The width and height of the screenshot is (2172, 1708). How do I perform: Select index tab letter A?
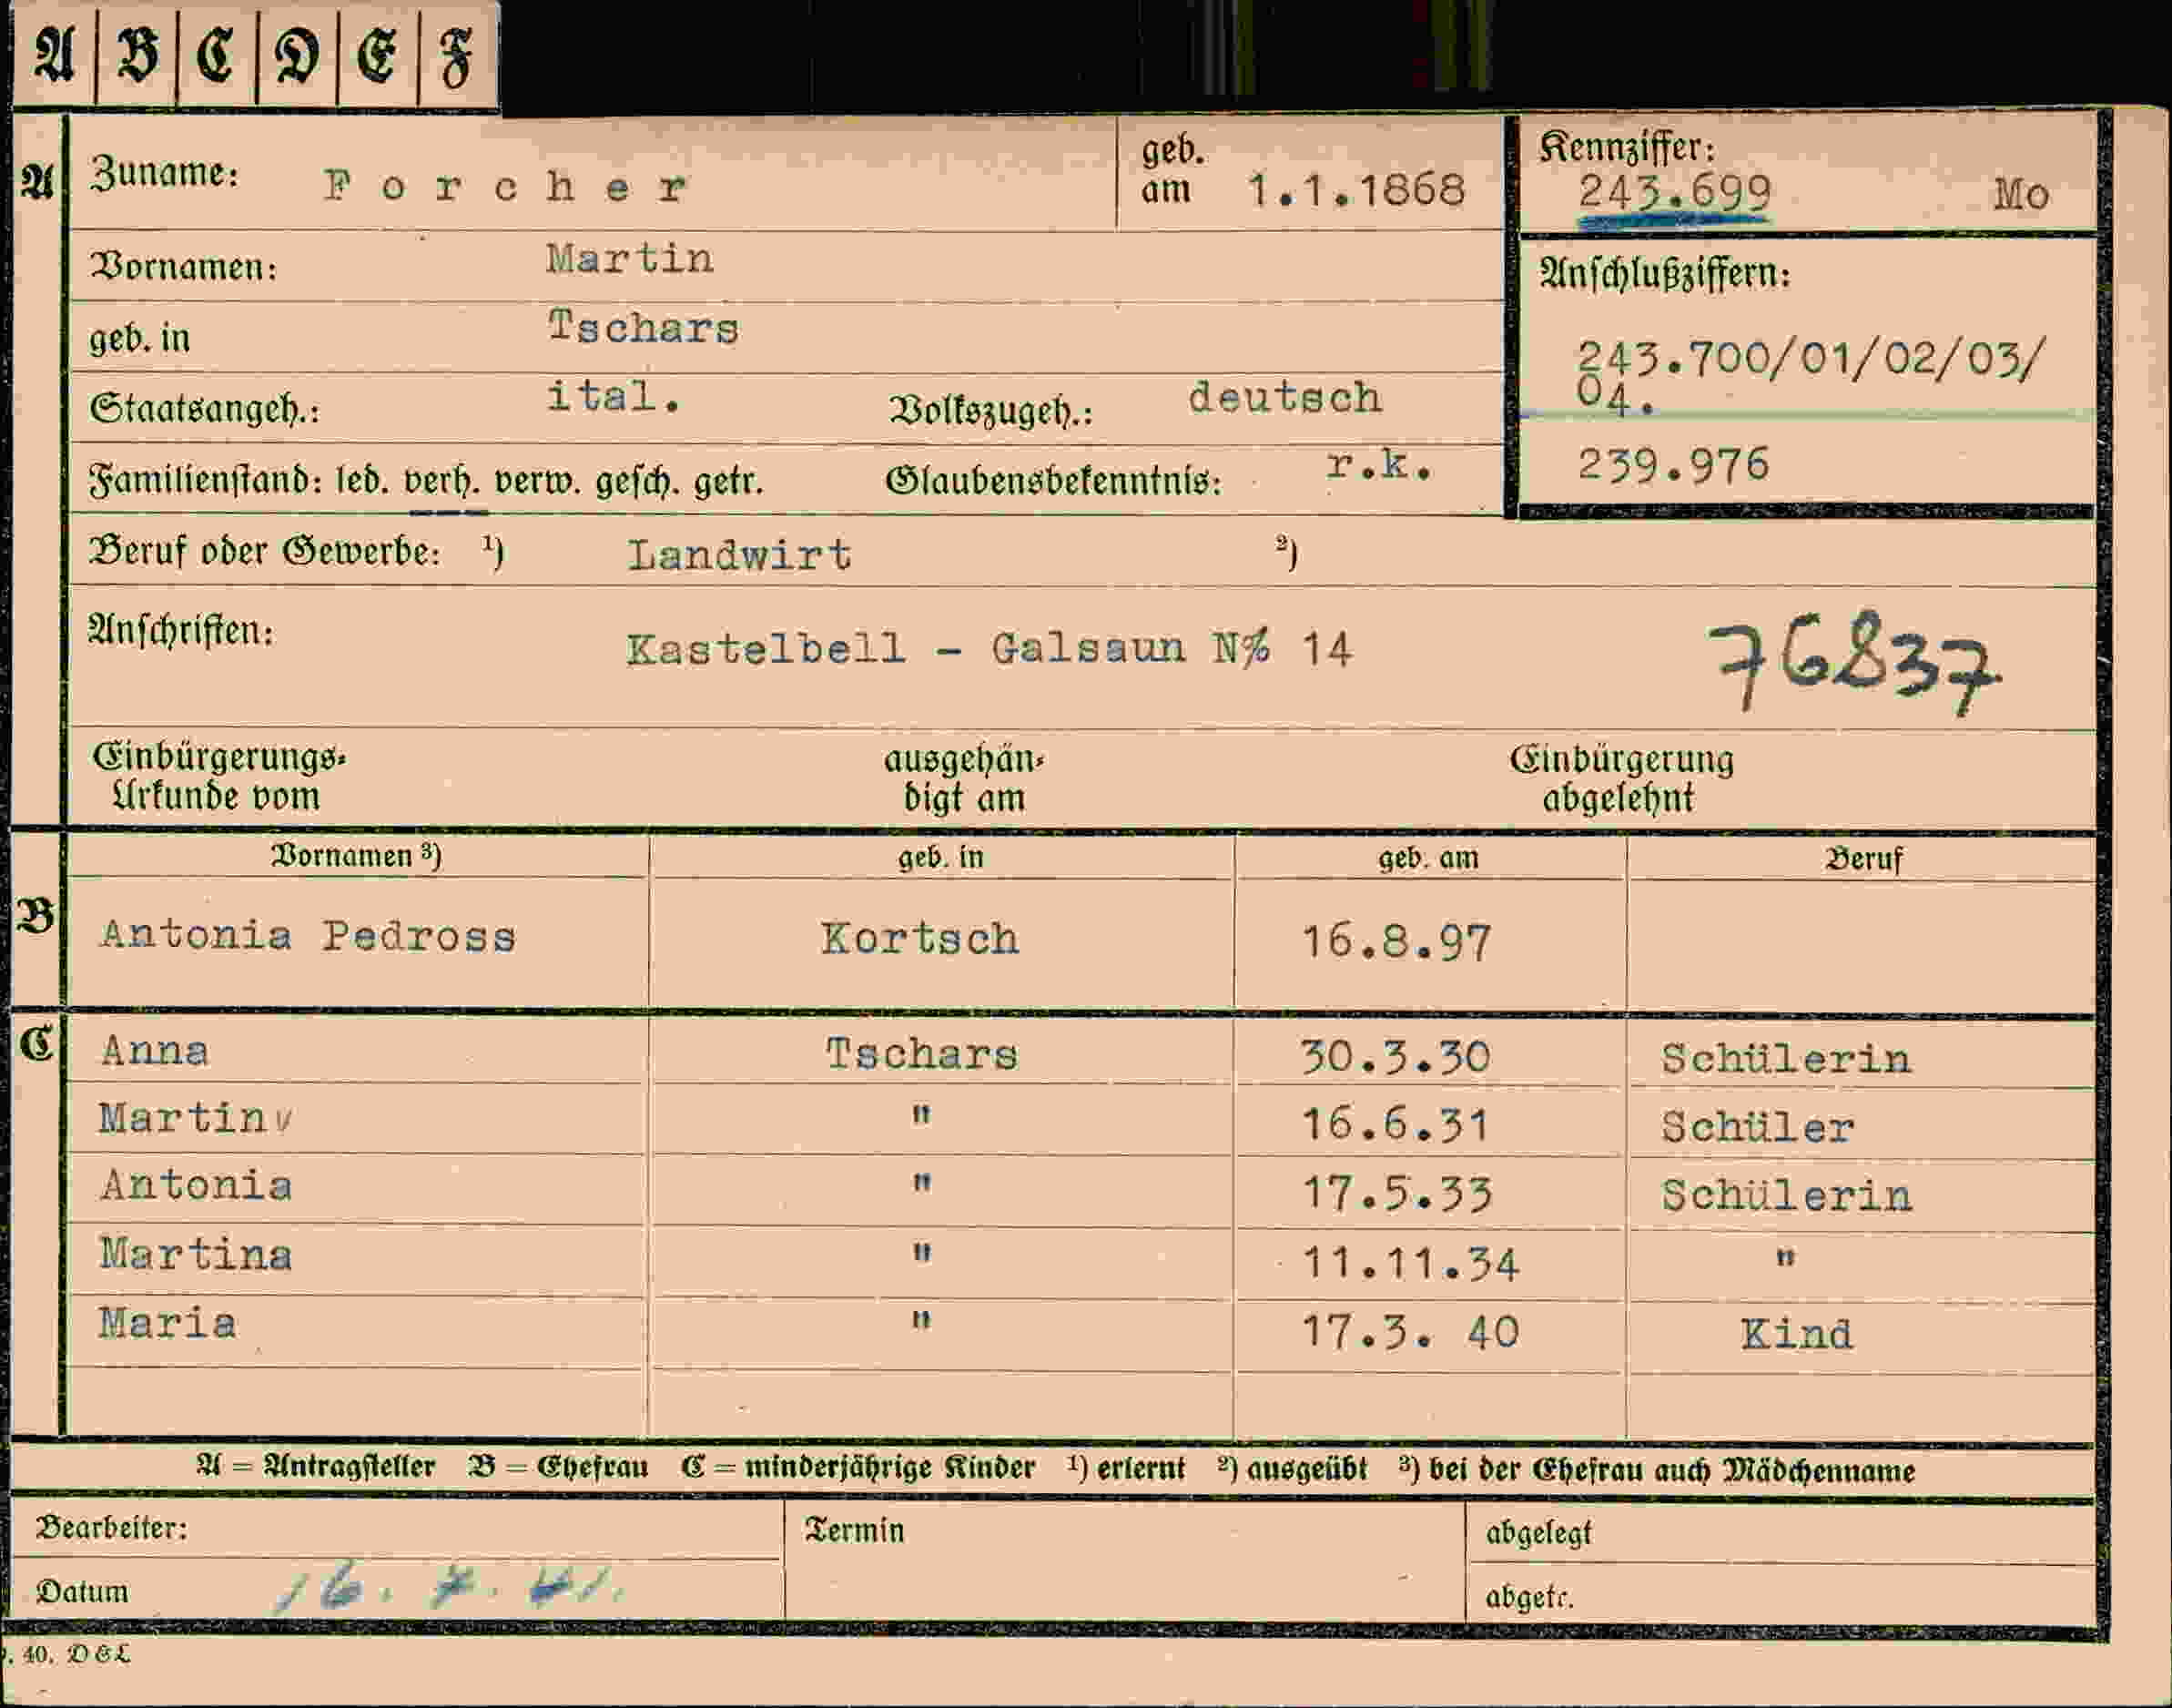pyautogui.click(x=54, y=54)
